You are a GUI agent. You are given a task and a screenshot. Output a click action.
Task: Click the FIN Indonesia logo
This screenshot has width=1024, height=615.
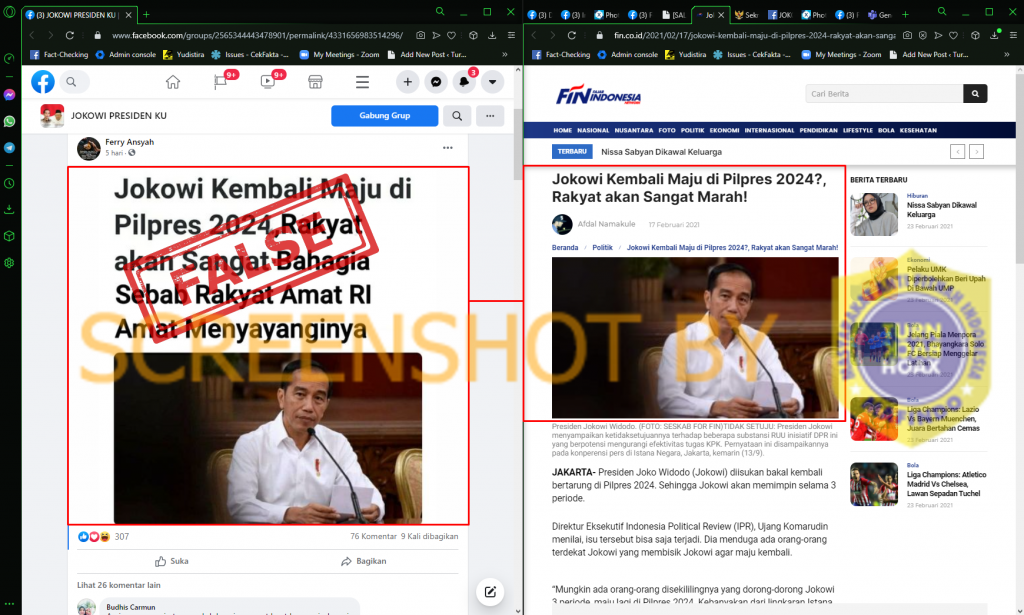(x=598, y=96)
